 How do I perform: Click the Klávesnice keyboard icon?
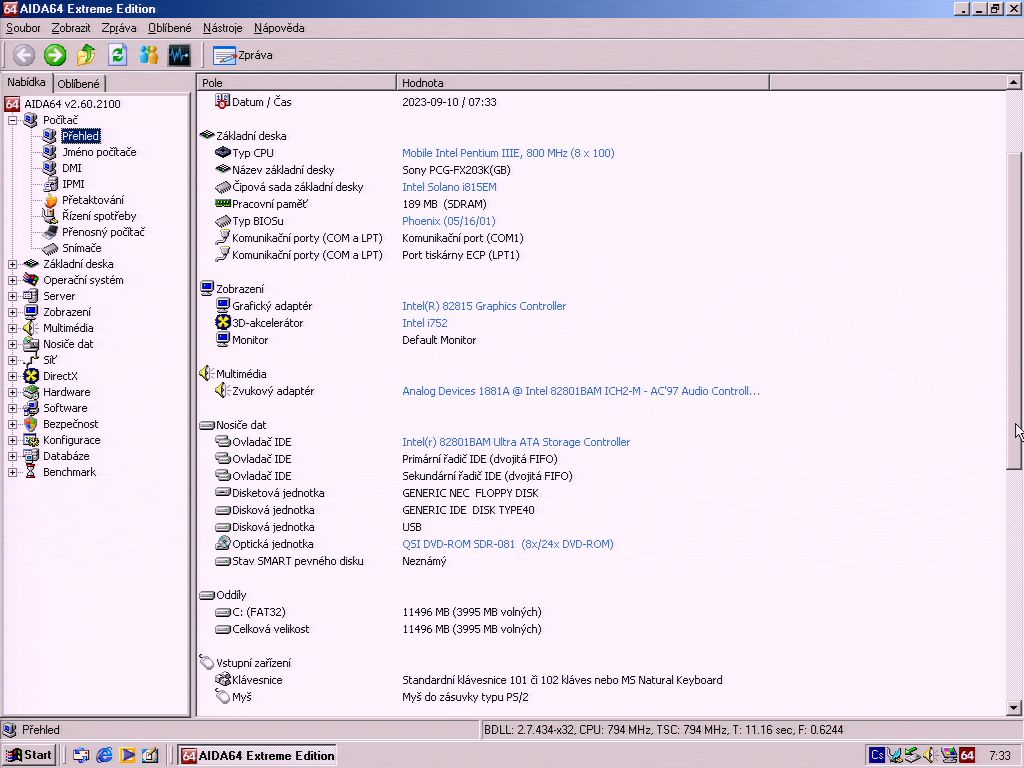[223, 680]
